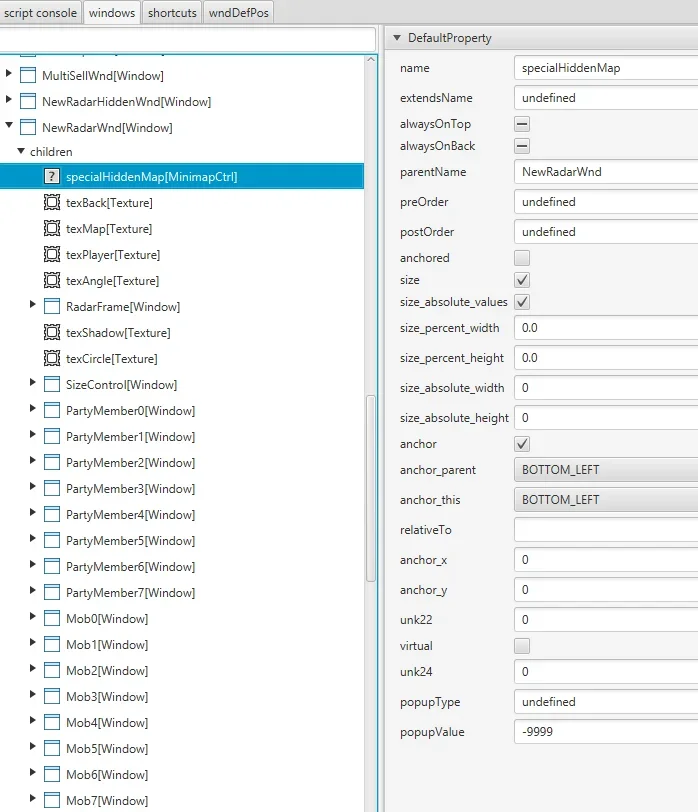Click the empty relativeTo field

(x=606, y=530)
